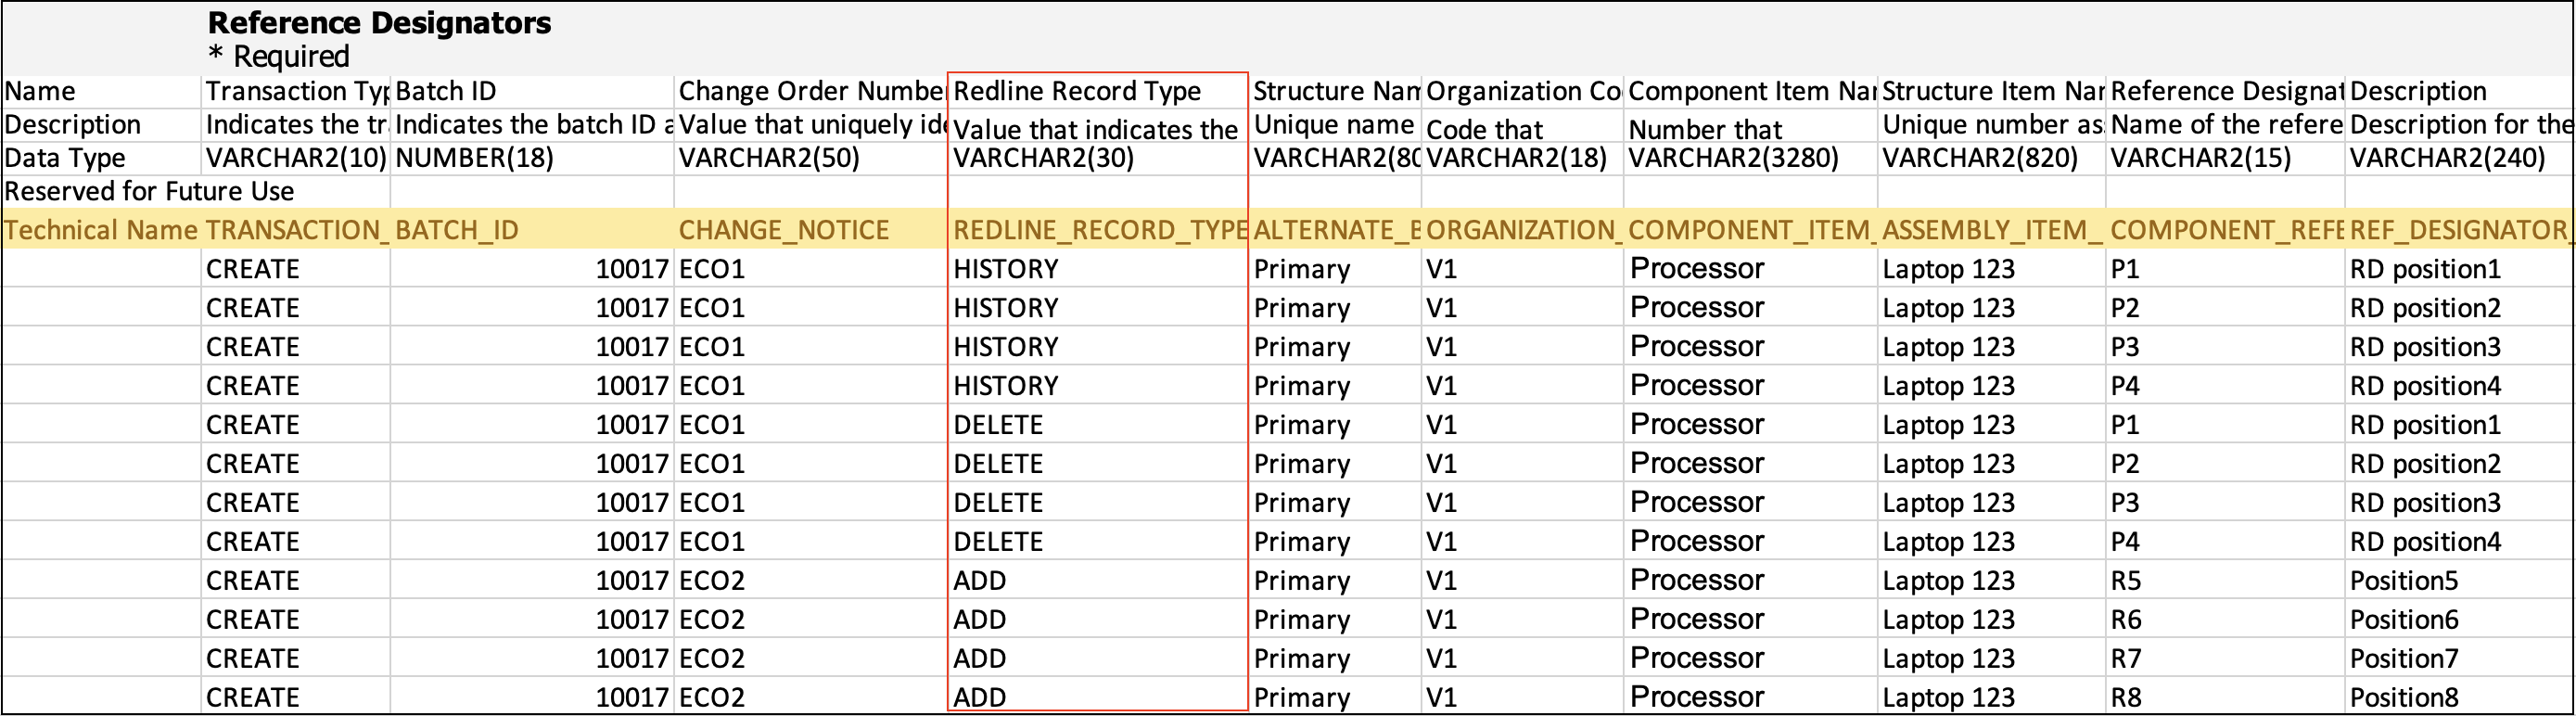
Task: Select the 'Value that uniquely' description cell
Action: point(811,125)
